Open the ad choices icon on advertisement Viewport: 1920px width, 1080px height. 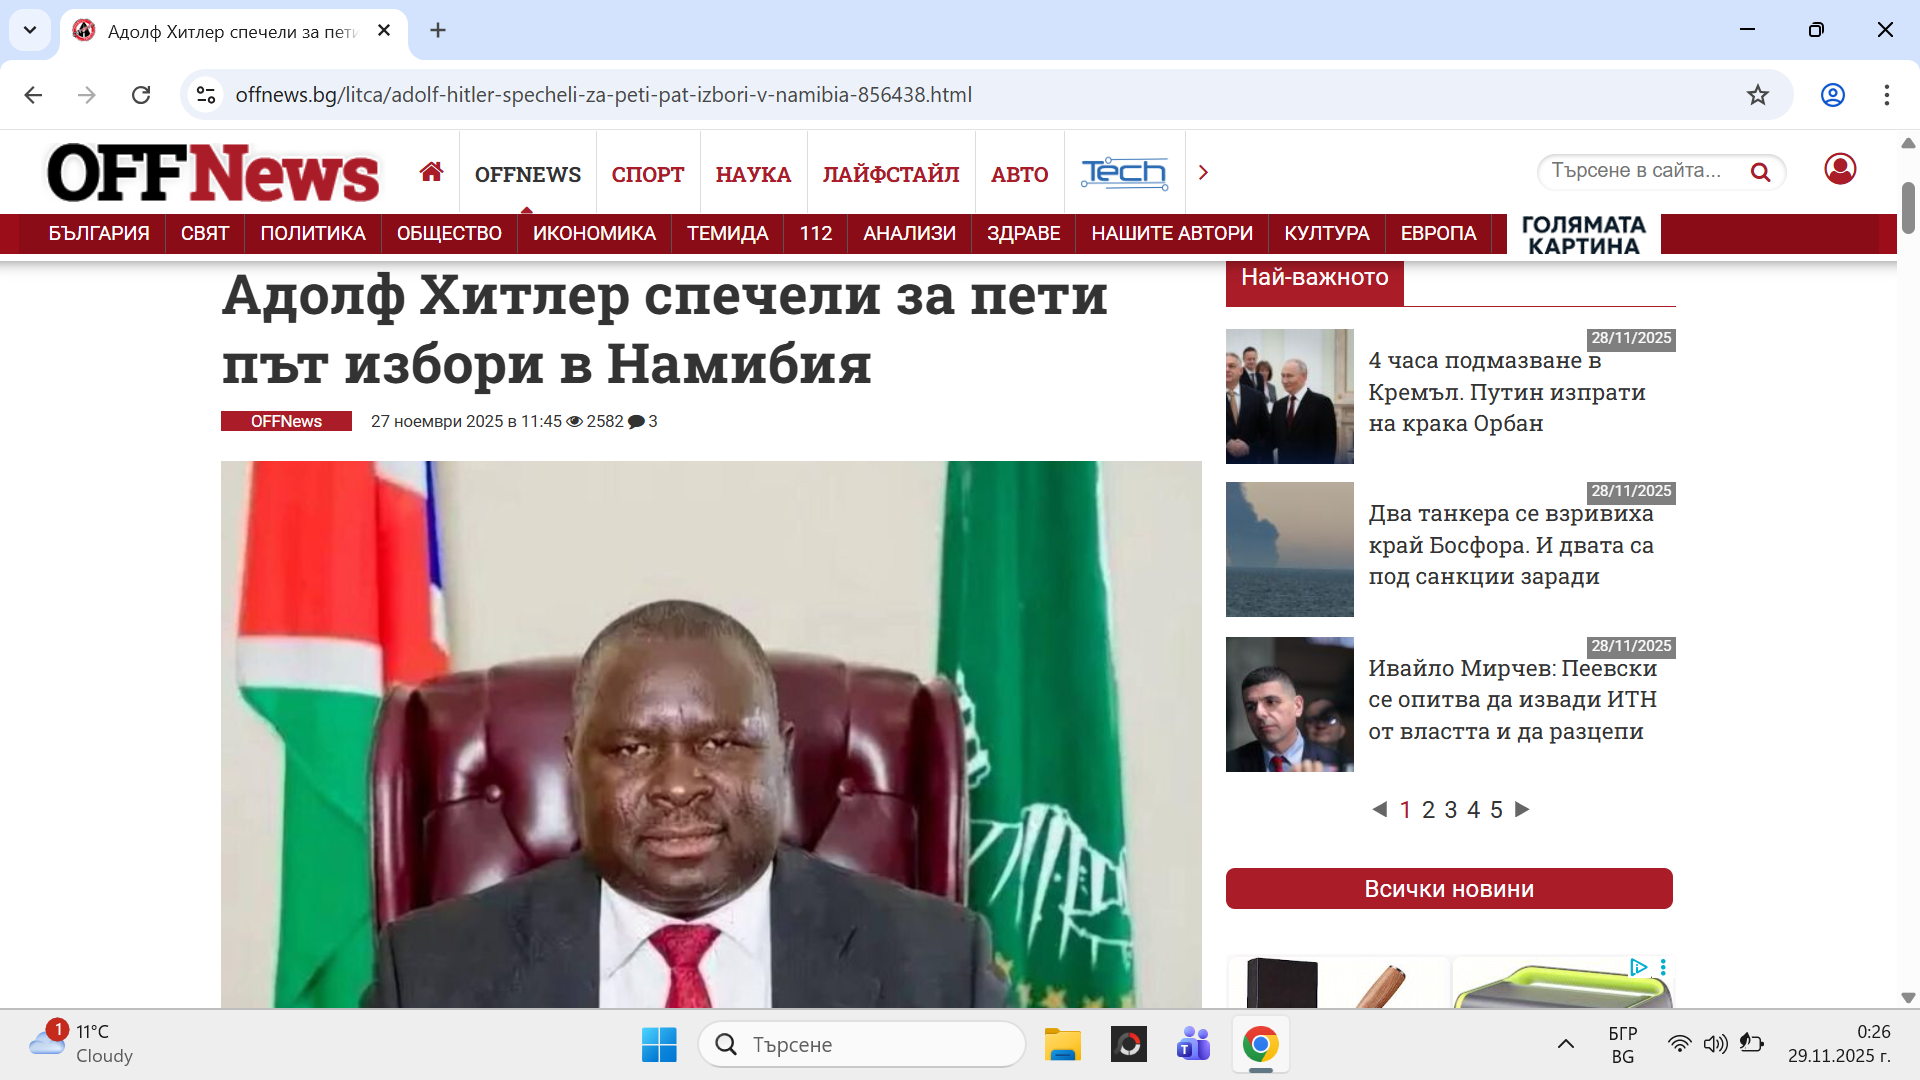click(x=1638, y=967)
